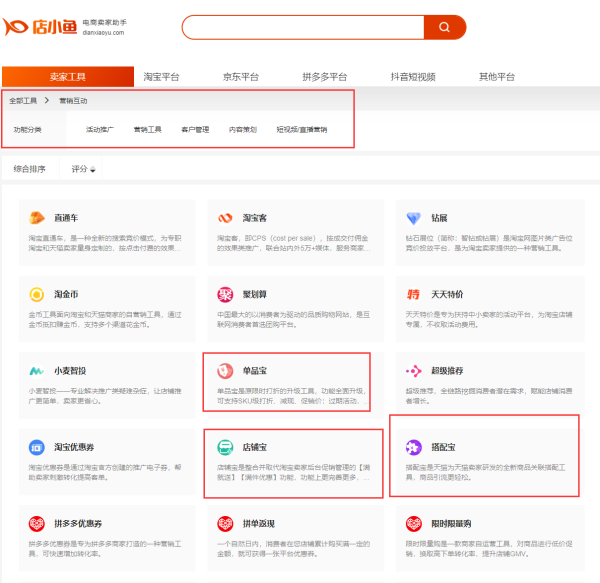The image size is (600, 583).
Task: Filter by the 活动推广 category
Action: click(x=99, y=129)
